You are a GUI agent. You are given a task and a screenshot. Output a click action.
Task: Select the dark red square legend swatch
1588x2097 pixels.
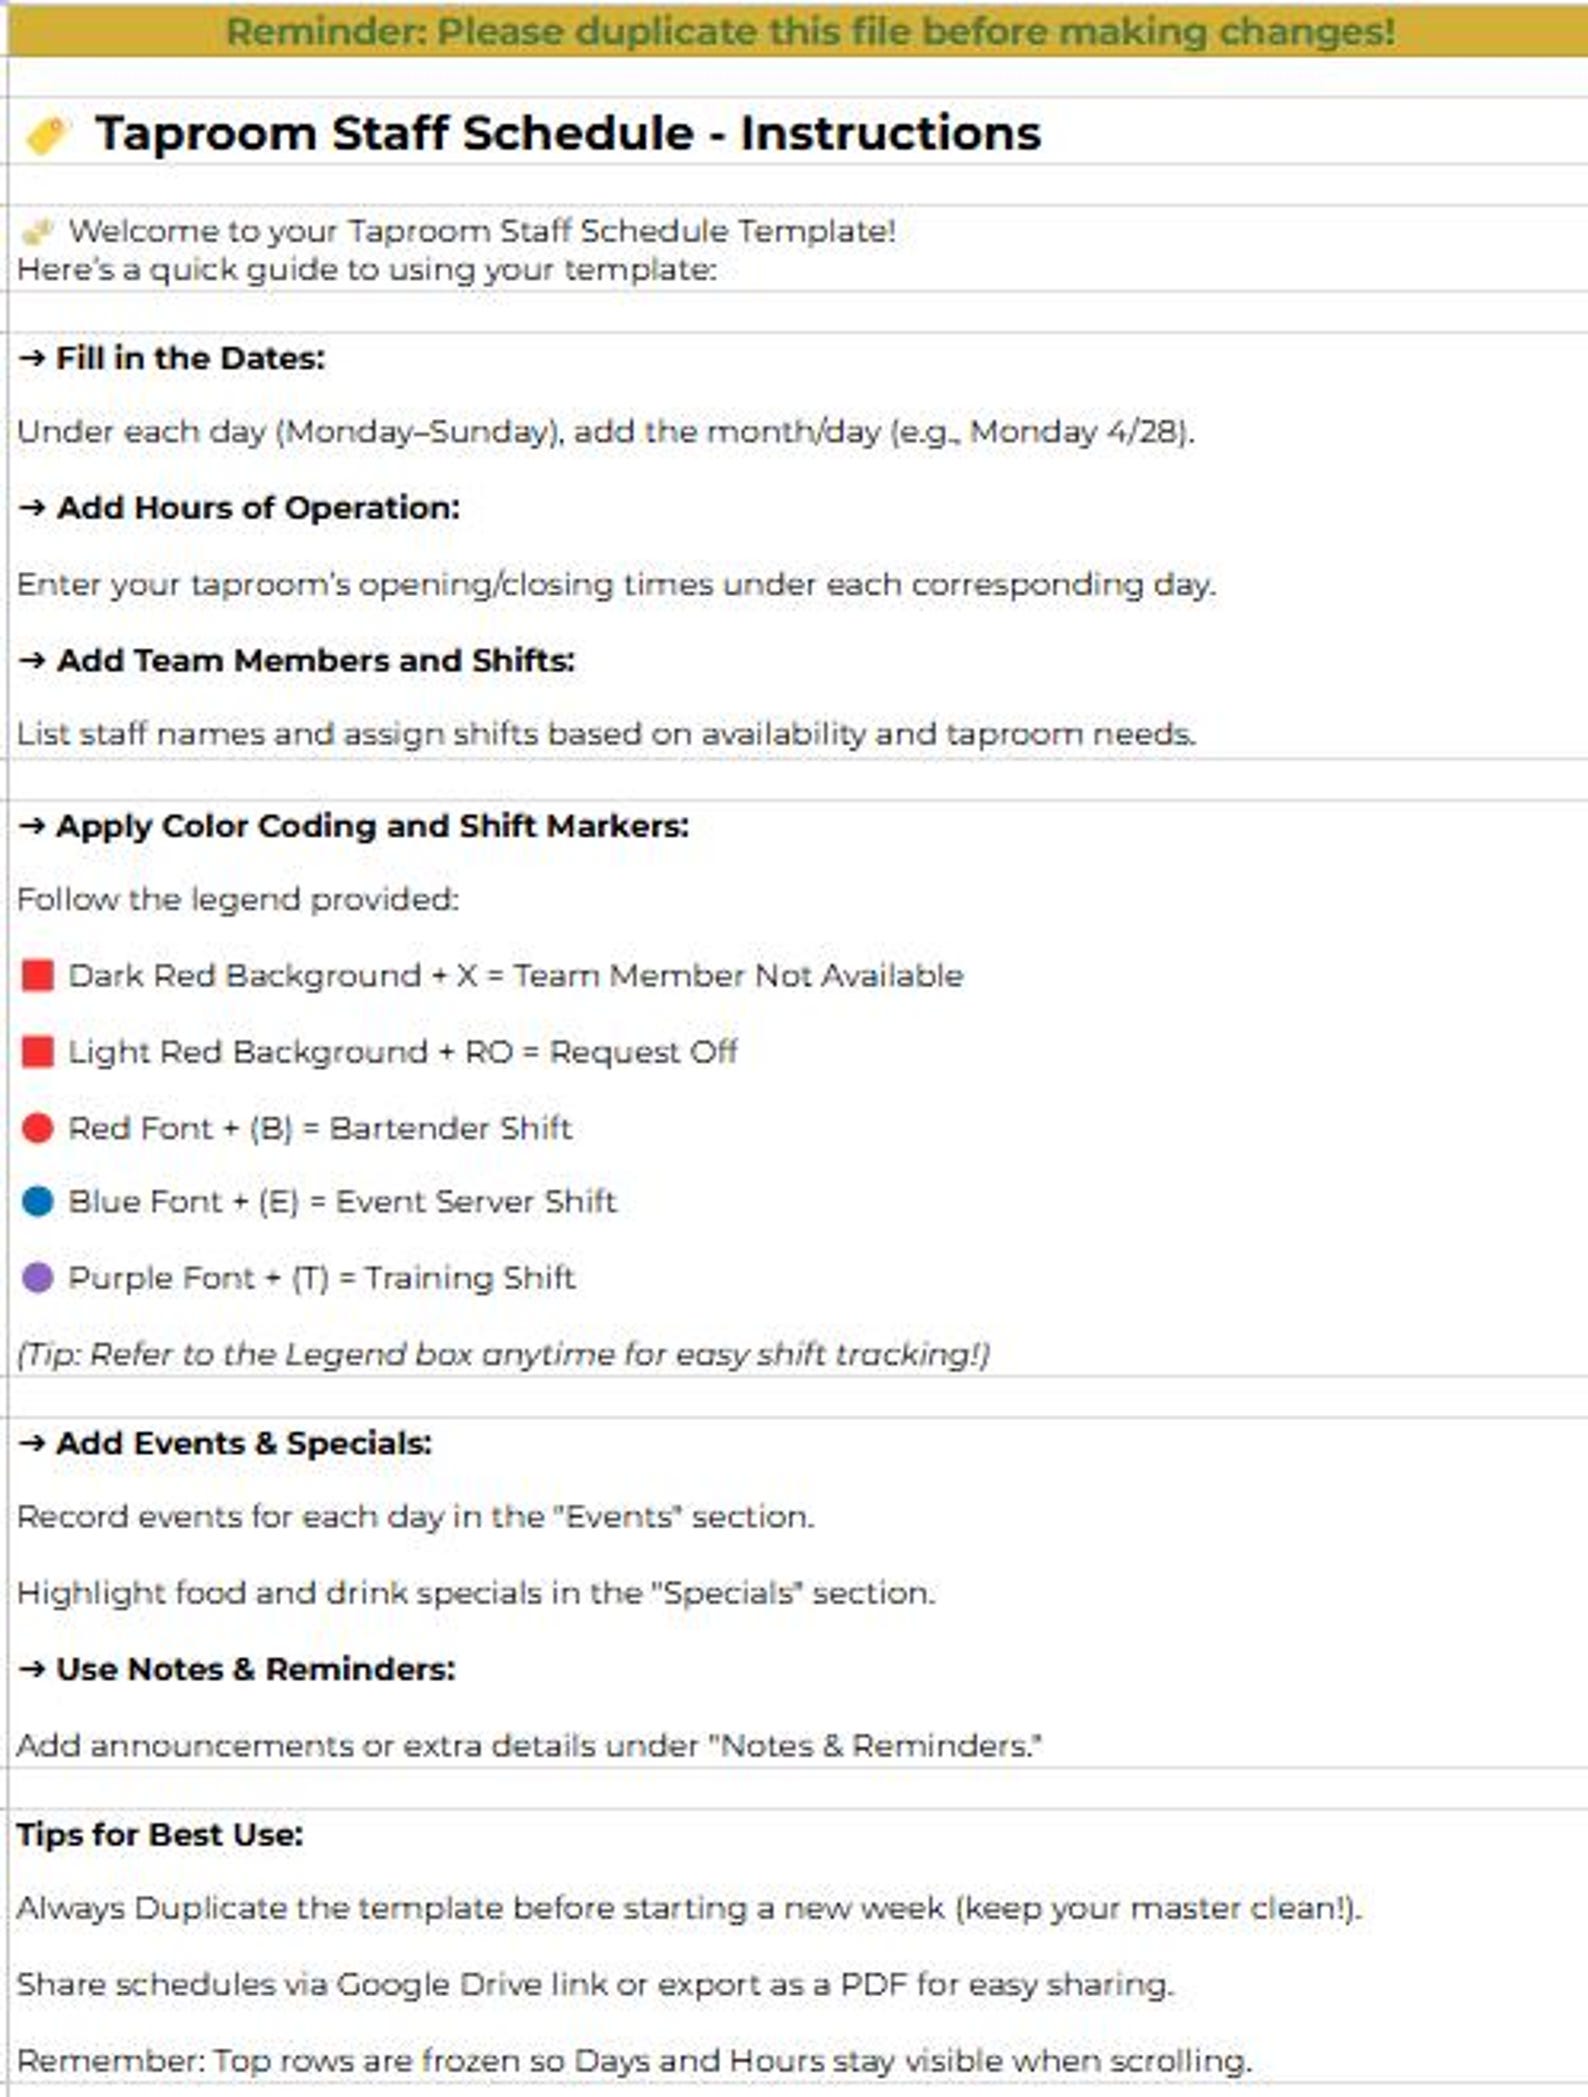pyautogui.click(x=38, y=976)
